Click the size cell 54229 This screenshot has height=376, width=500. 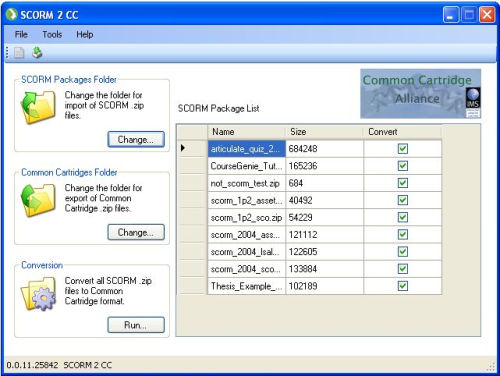click(x=324, y=217)
